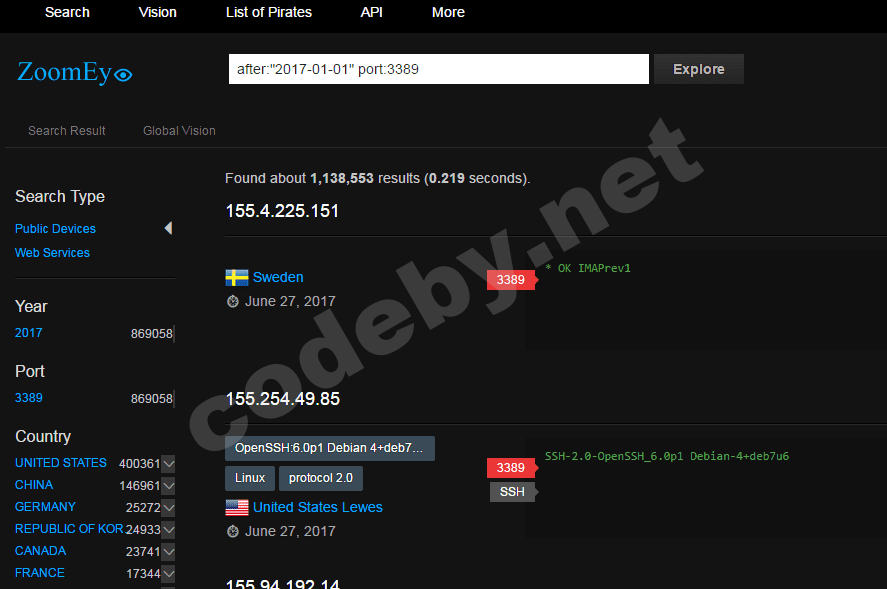Open List of Pirates menu
The image size is (887, 589).
coord(269,12)
